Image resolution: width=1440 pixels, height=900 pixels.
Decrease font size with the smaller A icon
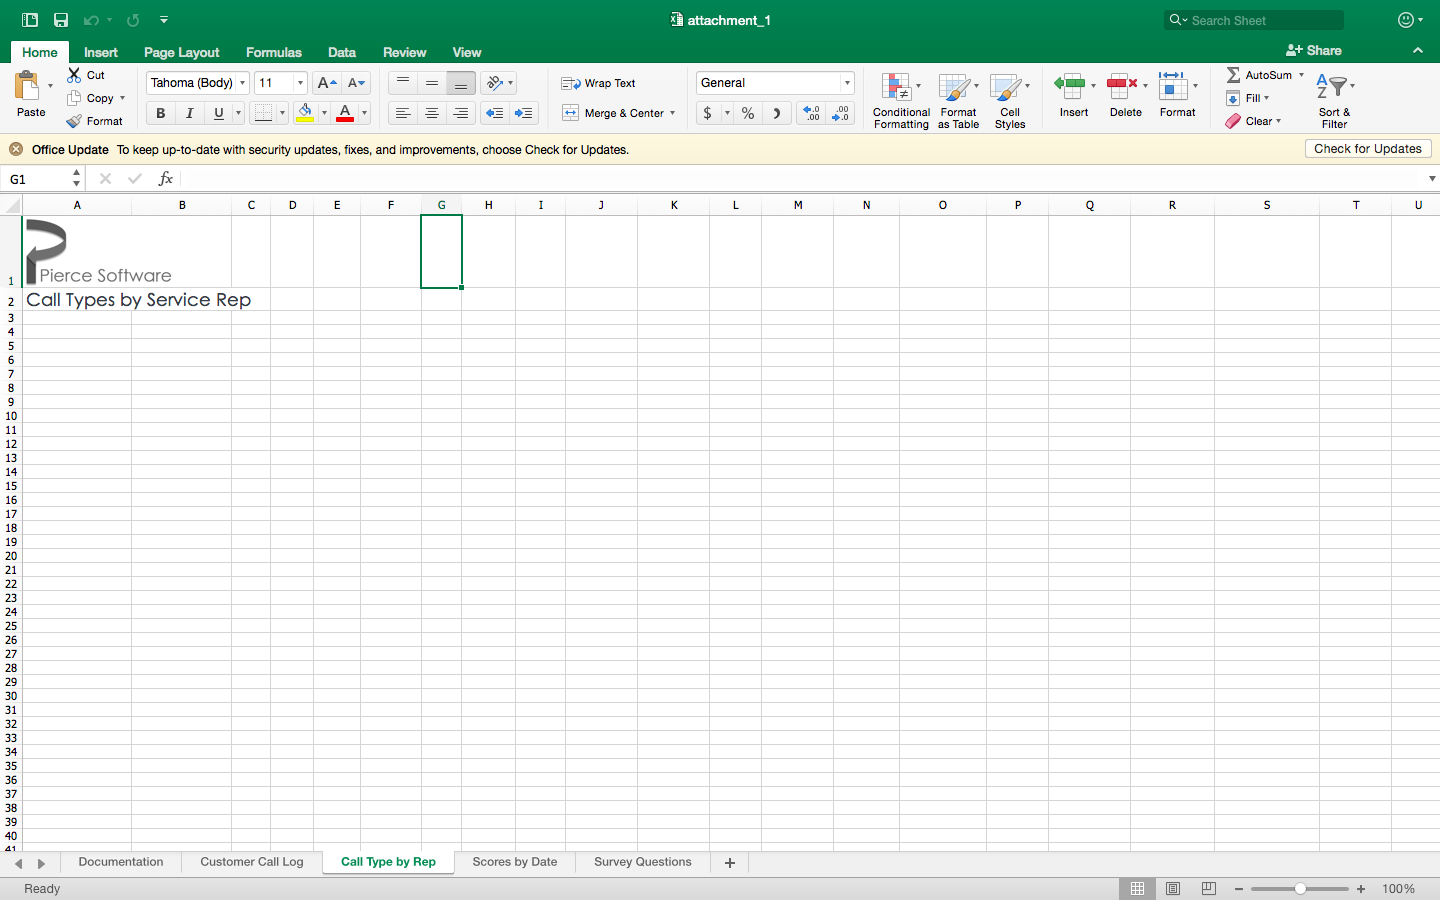(x=356, y=83)
